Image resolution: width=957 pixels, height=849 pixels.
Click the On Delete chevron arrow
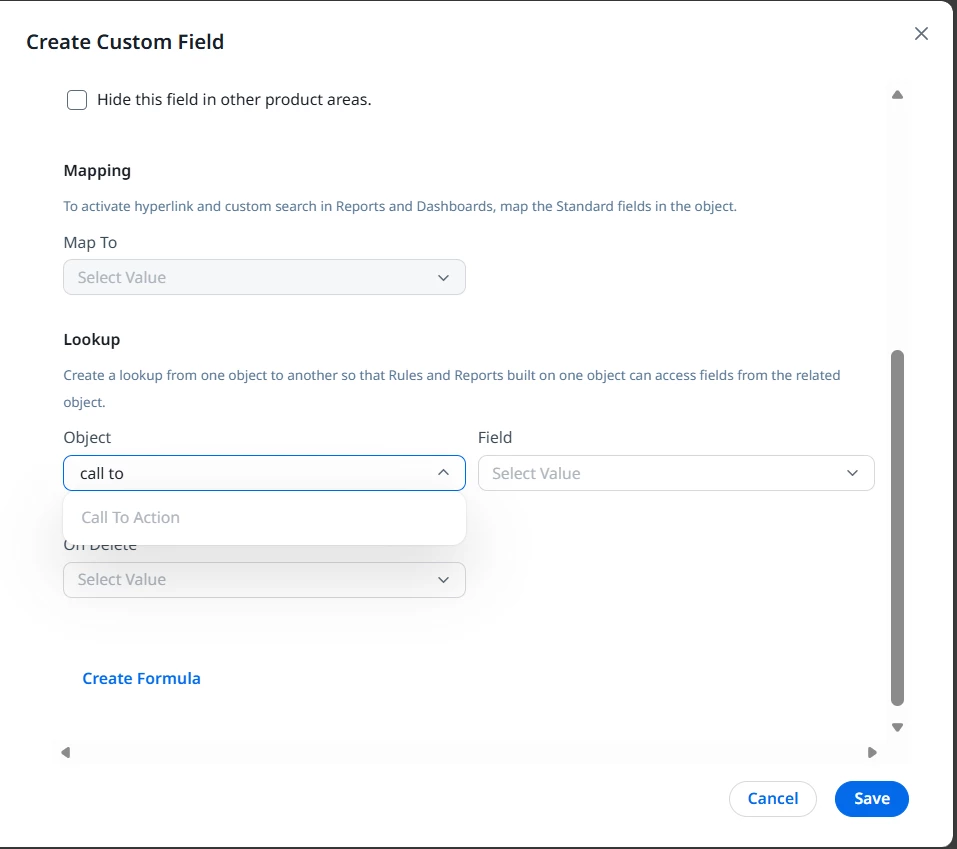[x=444, y=580]
